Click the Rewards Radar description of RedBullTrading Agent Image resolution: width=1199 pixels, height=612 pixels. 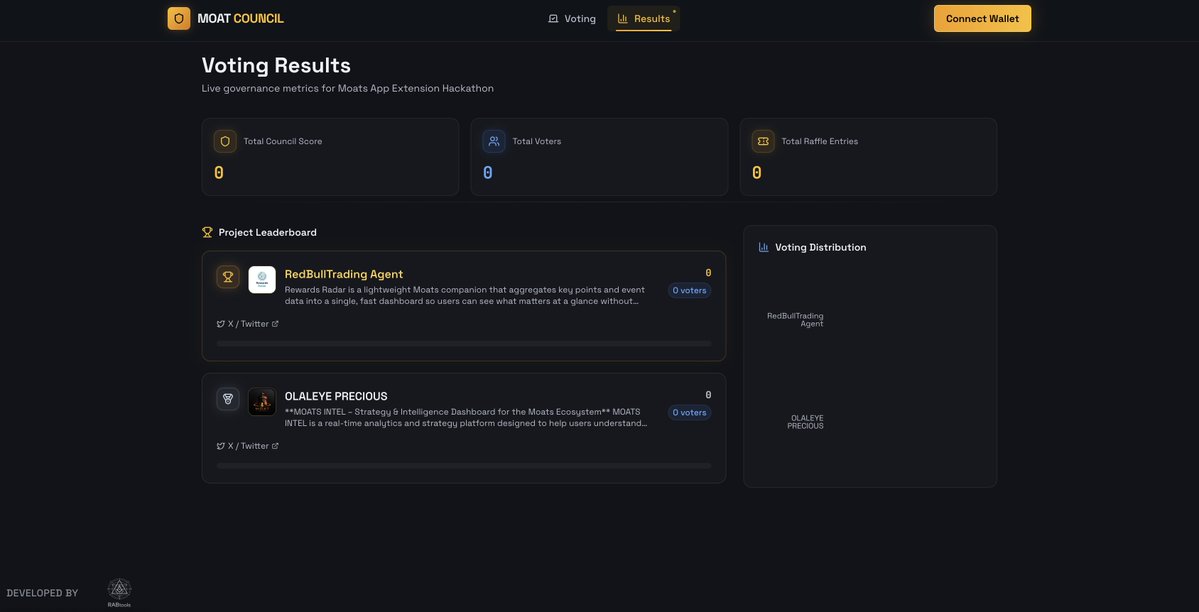(465, 295)
